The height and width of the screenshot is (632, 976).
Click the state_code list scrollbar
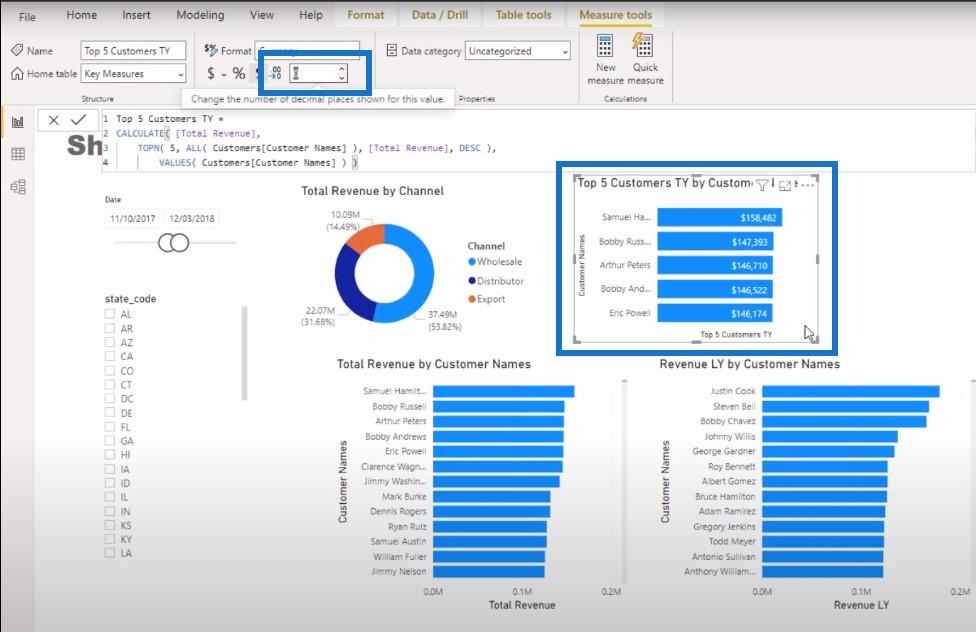click(245, 353)
